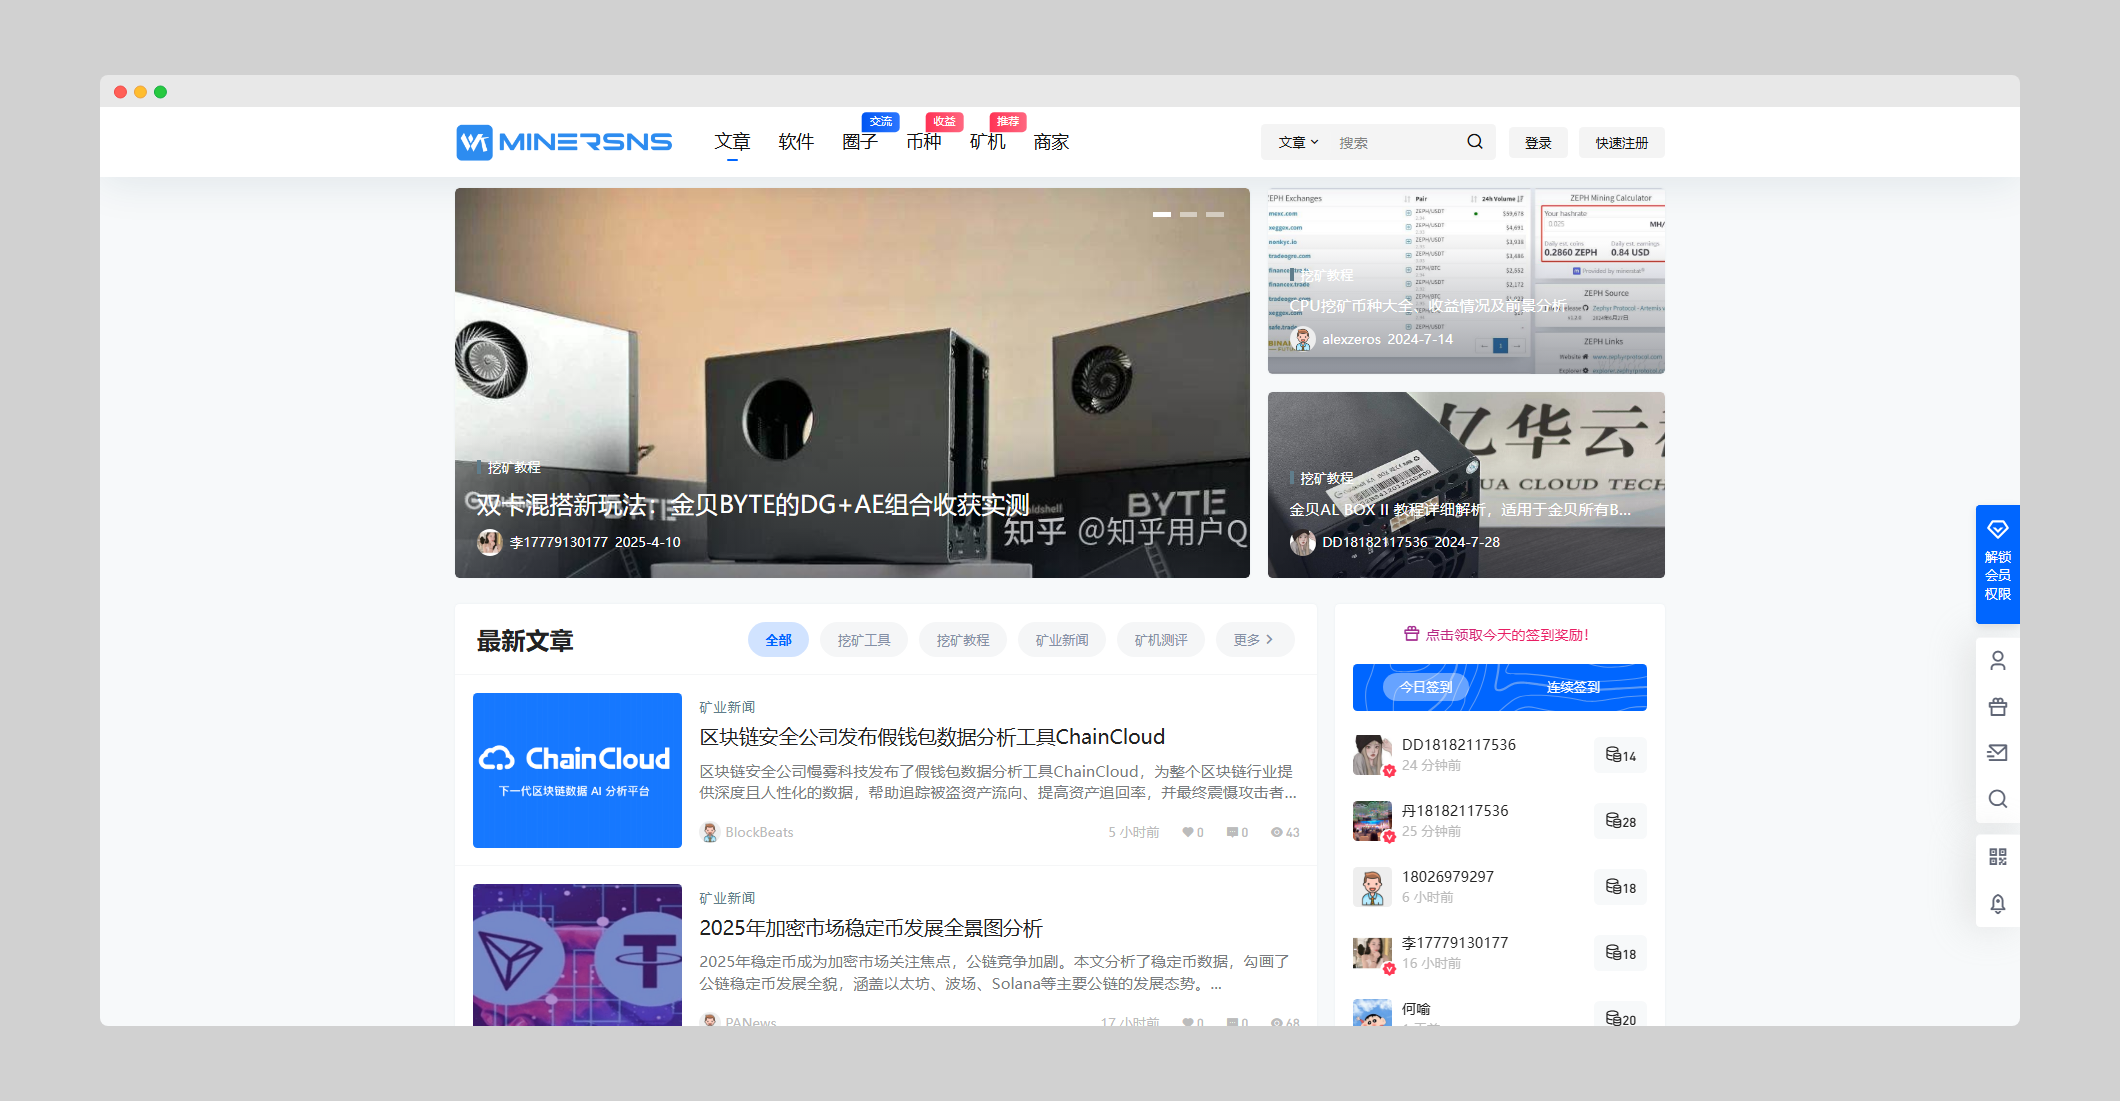Like the ChainCloud article with the heart icon
Image resolution: width=2120 pixels, height=1101 pixels.
point(1188,831)
